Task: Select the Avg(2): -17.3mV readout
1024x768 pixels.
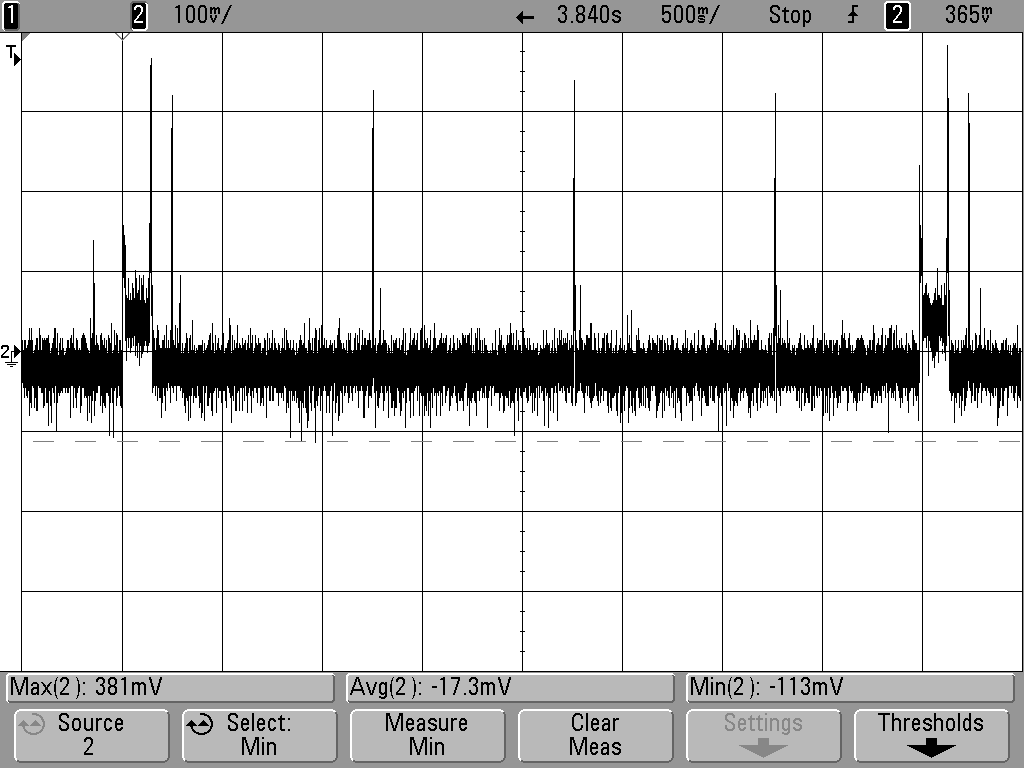Action: [x=510, y=687]
